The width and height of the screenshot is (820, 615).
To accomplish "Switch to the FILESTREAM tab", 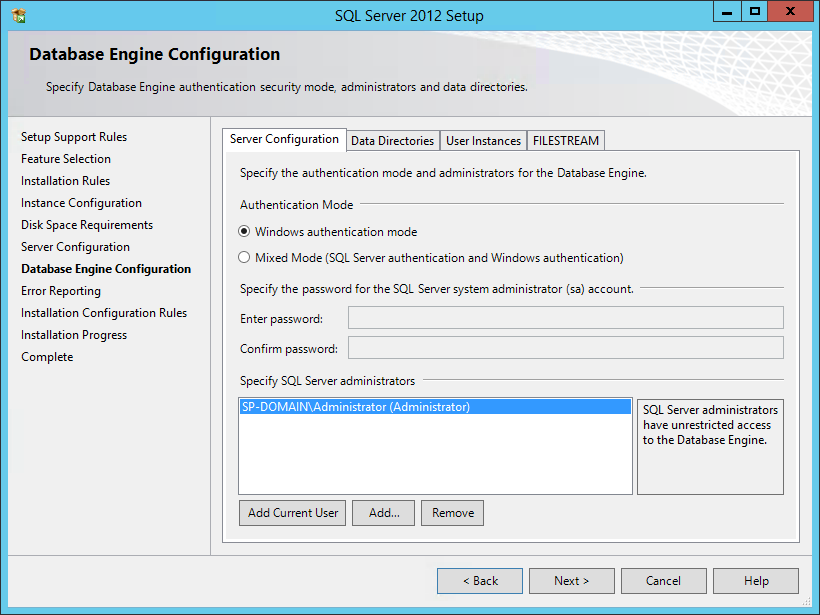I will [x=566, y=141].
